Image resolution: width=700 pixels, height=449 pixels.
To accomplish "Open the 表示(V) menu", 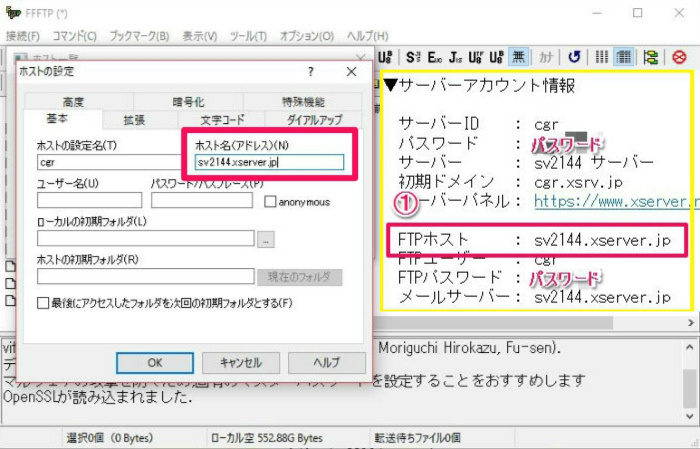I will [200, 36].
